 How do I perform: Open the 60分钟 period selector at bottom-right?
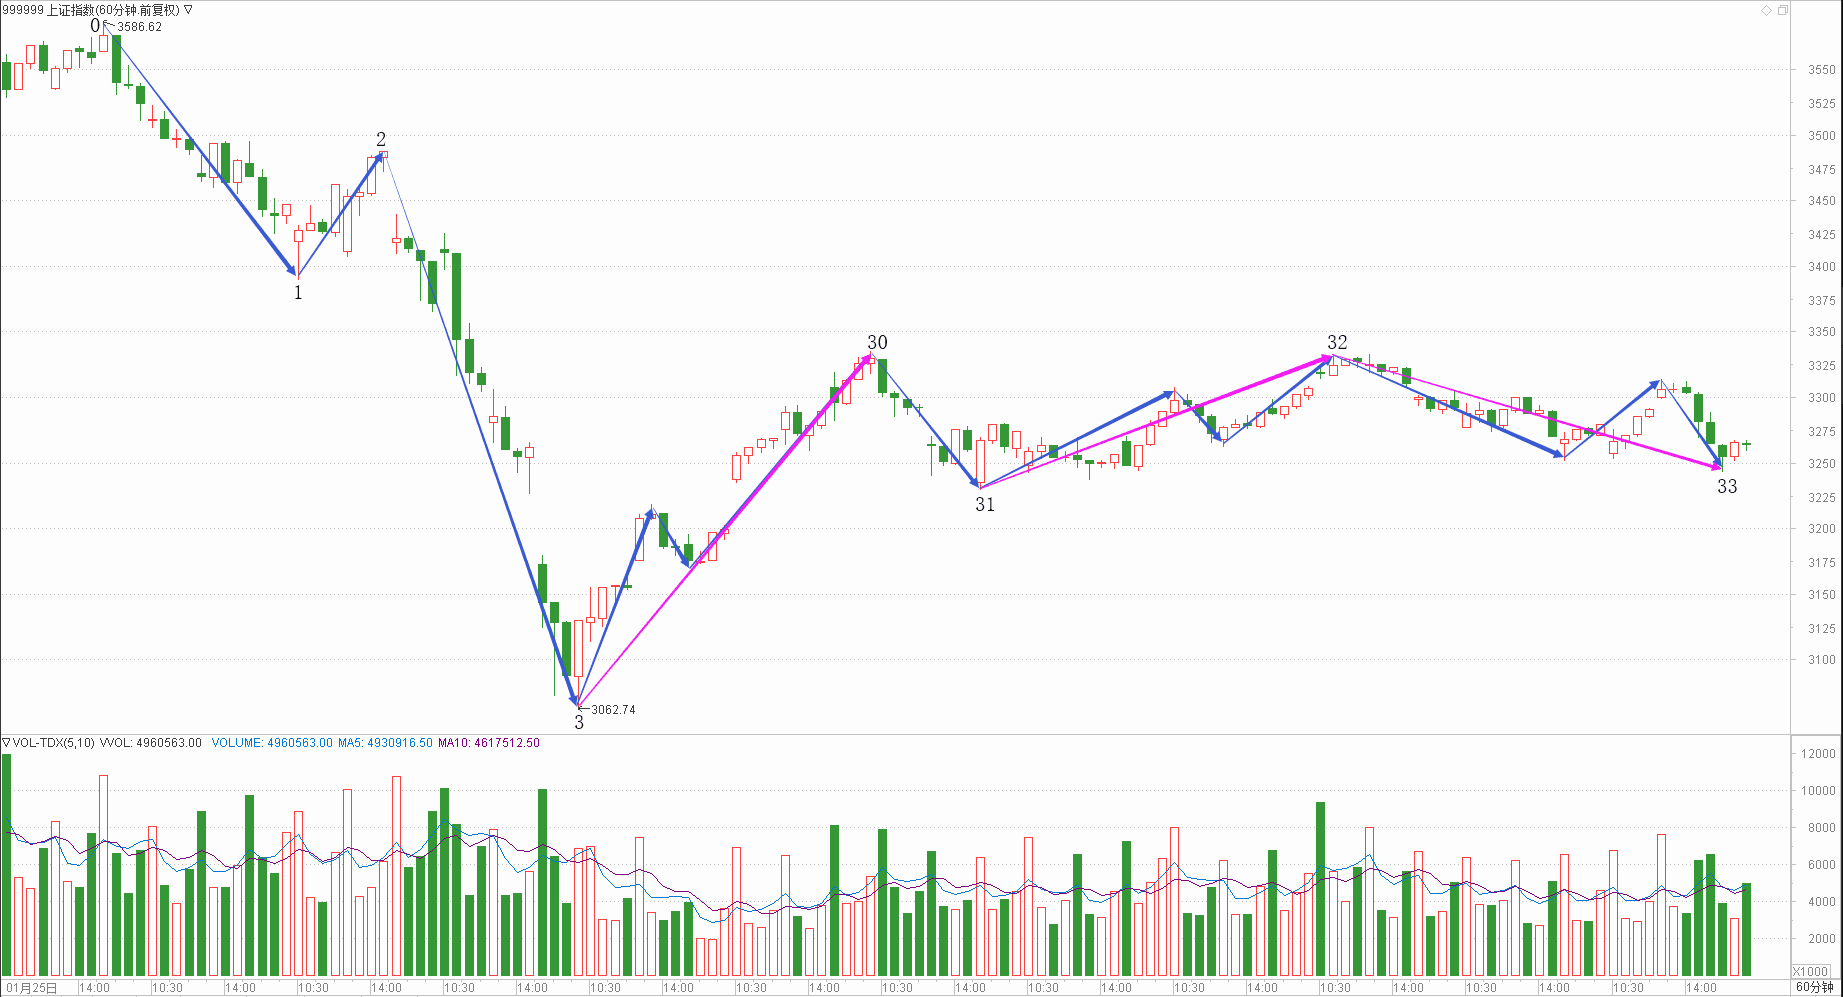click(1815, 987)
